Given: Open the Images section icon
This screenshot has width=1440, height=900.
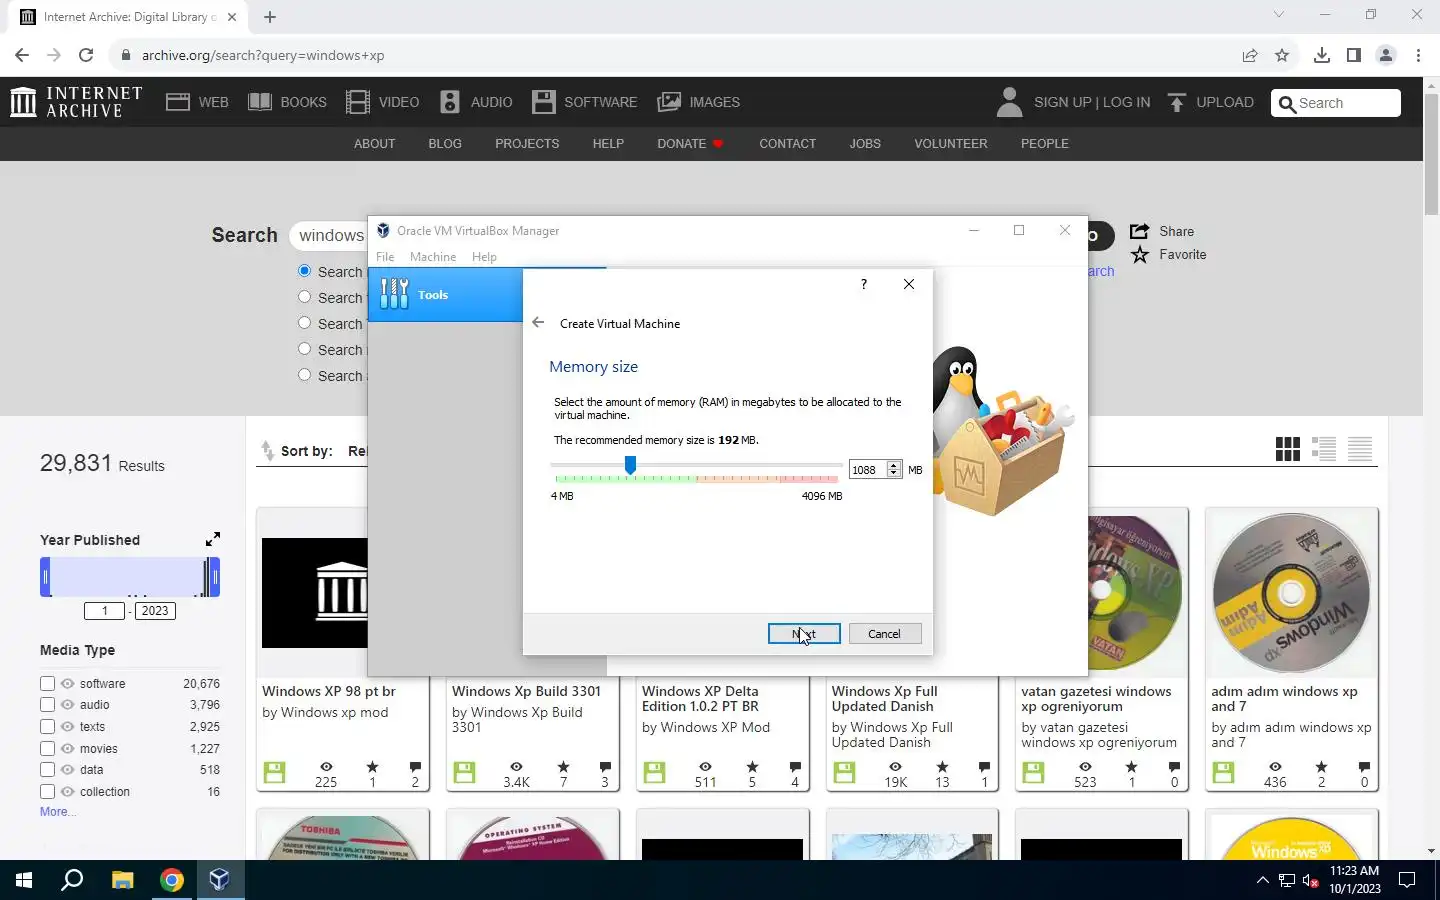Looking at the screenshot, I should [669, 102].
